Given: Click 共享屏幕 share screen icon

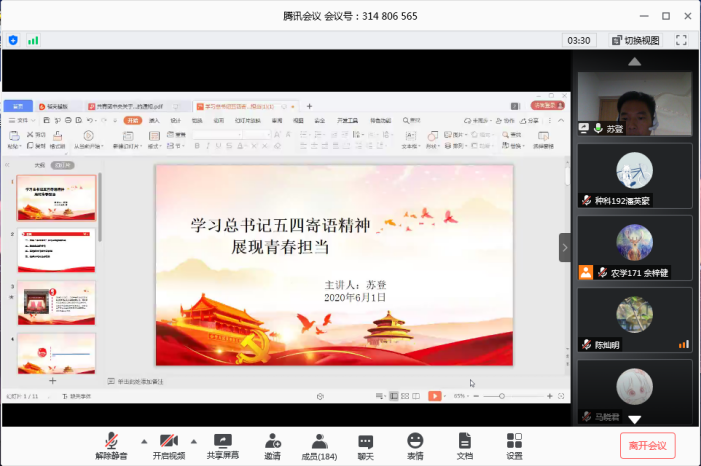Looking at the screenshot, I should point(222,446).
